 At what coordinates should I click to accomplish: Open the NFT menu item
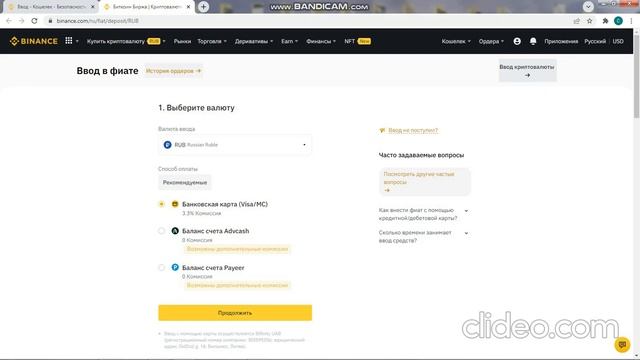[357, 41]
